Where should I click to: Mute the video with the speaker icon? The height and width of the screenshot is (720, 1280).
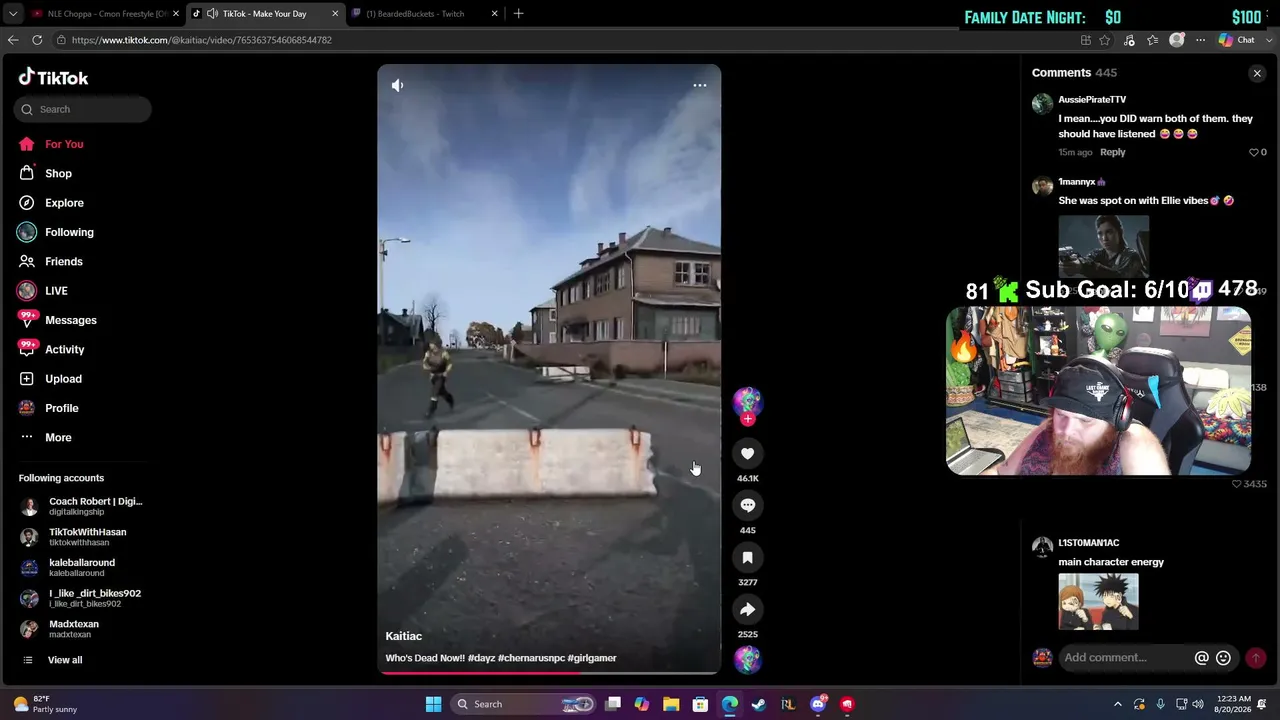(x=397, y=85)
